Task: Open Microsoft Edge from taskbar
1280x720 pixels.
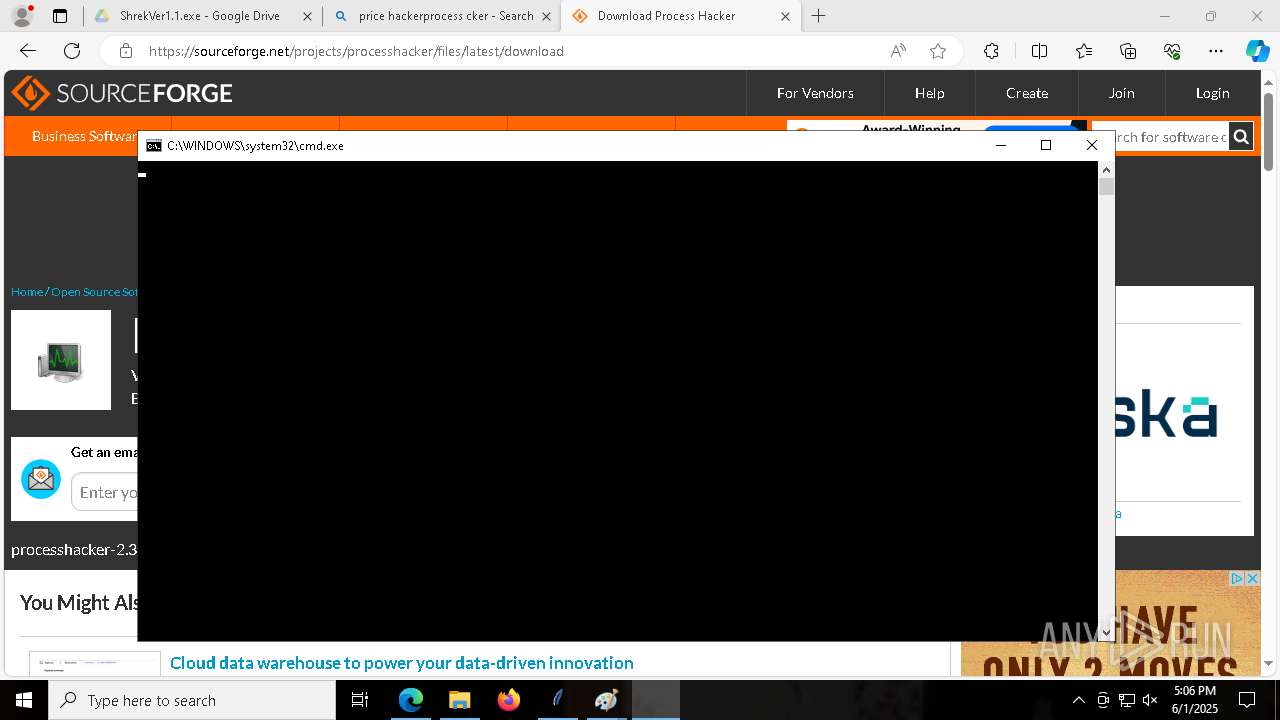Action: [x=410, y=700]
